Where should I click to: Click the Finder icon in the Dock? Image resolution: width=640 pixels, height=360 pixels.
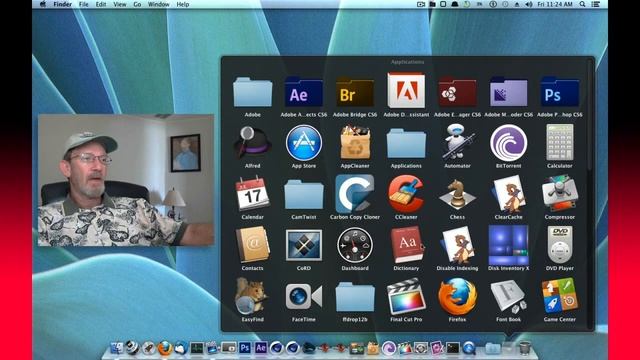click(117, 348)
